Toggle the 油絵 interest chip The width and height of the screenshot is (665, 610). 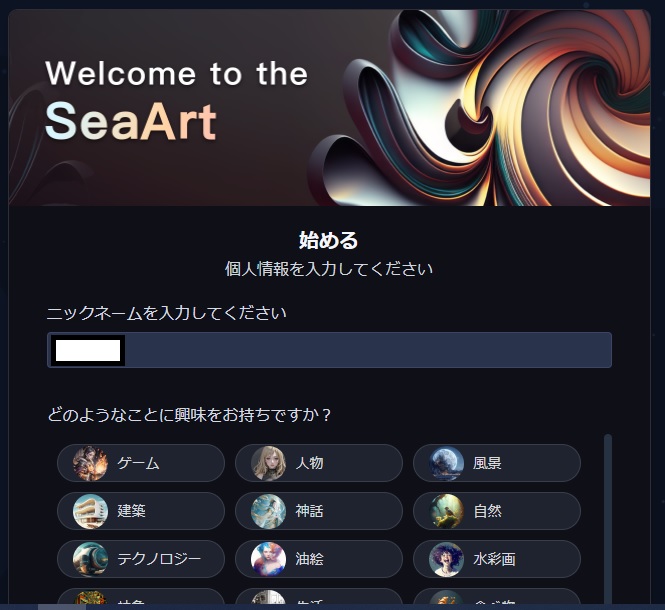point(319,559)
